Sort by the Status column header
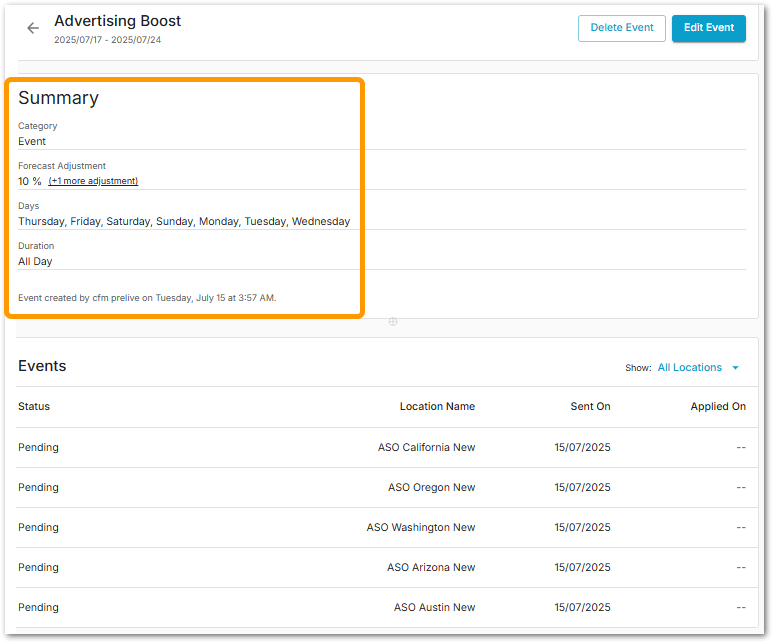 point(34,407)
